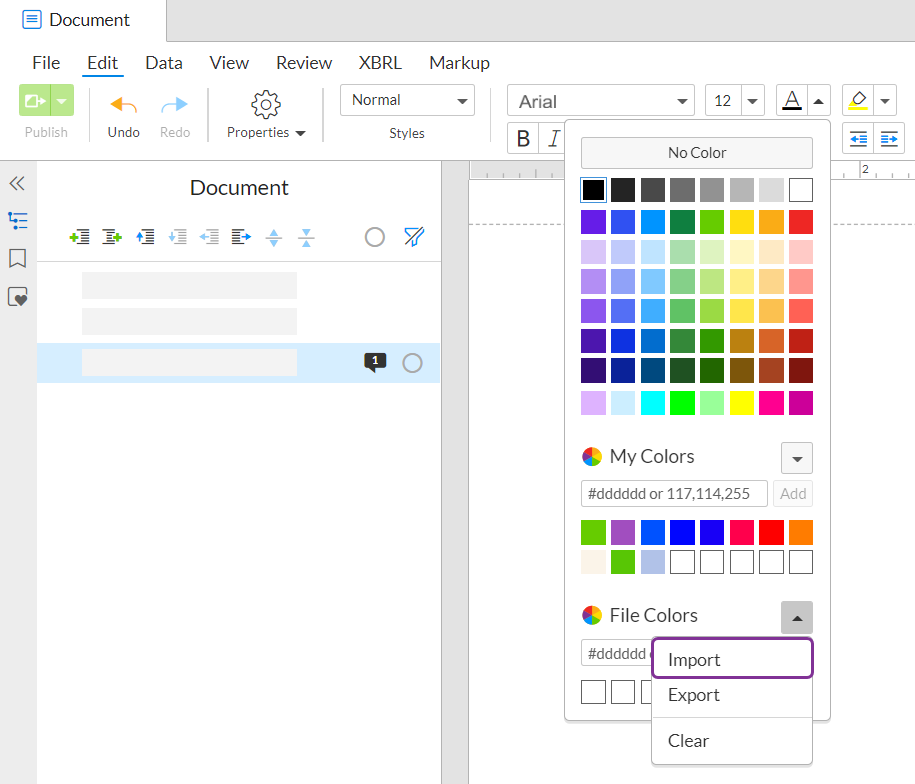The height and width of the screenshot is (784, 915).
Task: Expand the Arial font dropdown
Action: coord(601,101)
